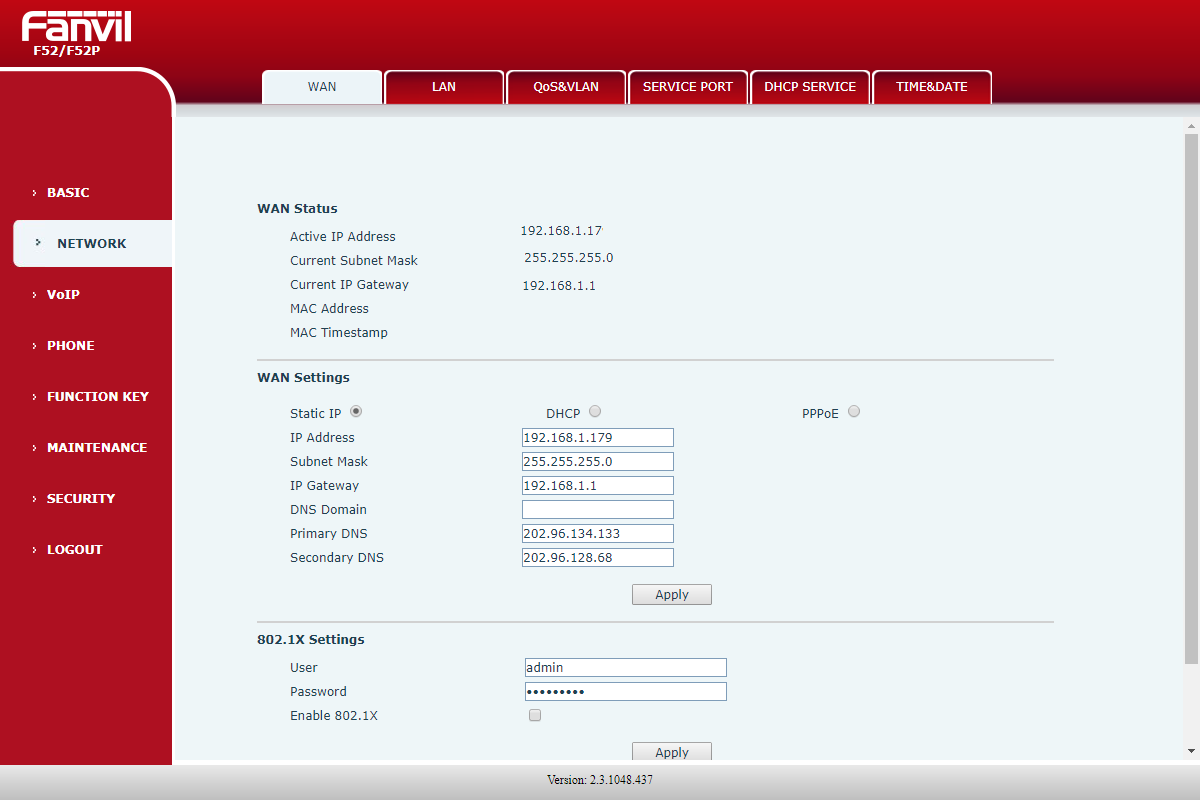The image size is (1200, 800).
Task: Click the 802.1X Settings heading
Action: pyautogui.click(x=311, y=640)
